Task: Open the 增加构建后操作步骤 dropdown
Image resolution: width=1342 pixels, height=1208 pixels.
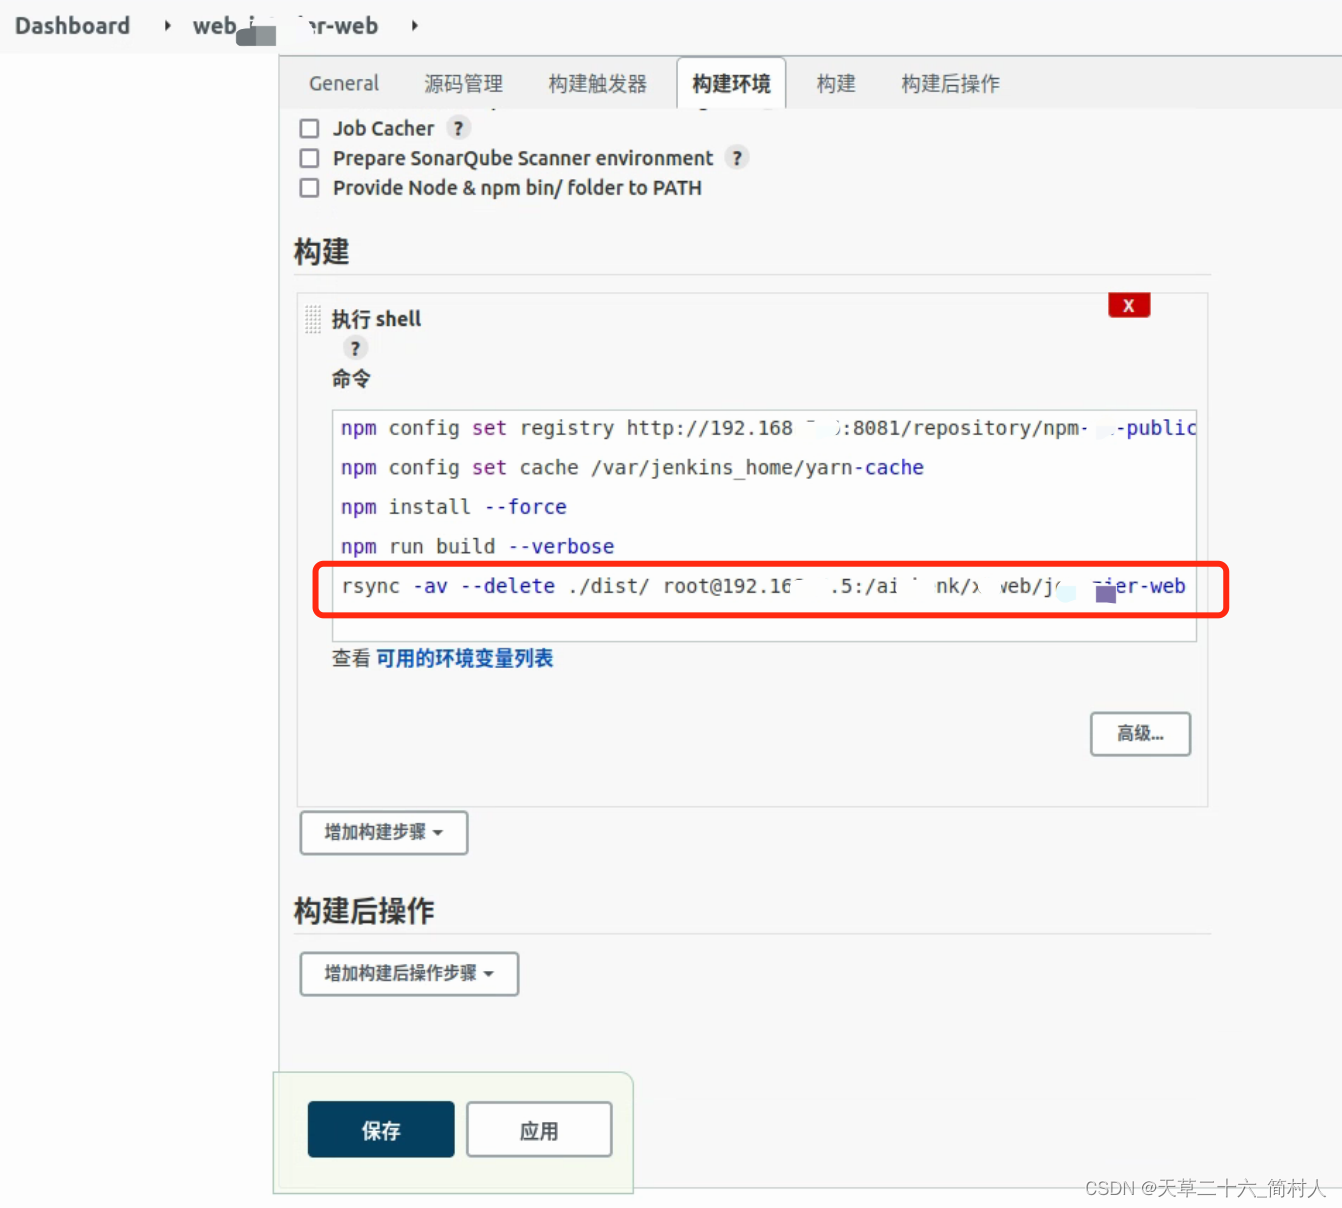Action: pyautogui.click(x=409, y=973)
